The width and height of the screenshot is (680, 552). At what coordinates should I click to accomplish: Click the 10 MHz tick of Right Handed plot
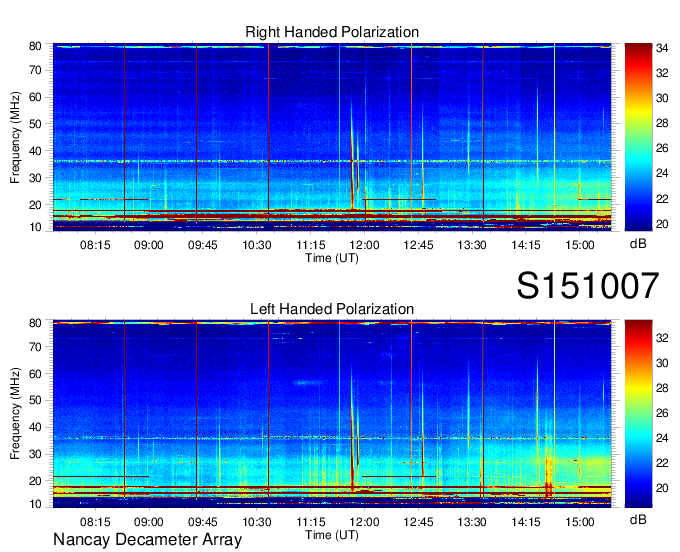point(35,227)
